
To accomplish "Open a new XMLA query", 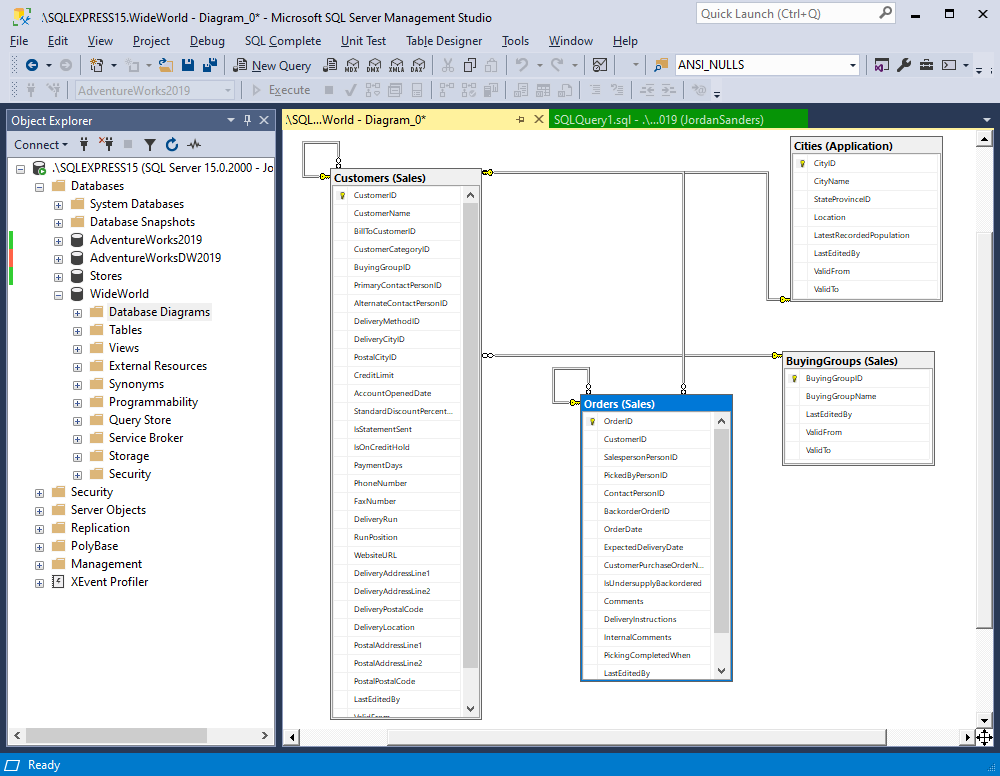I will point(397,65).
